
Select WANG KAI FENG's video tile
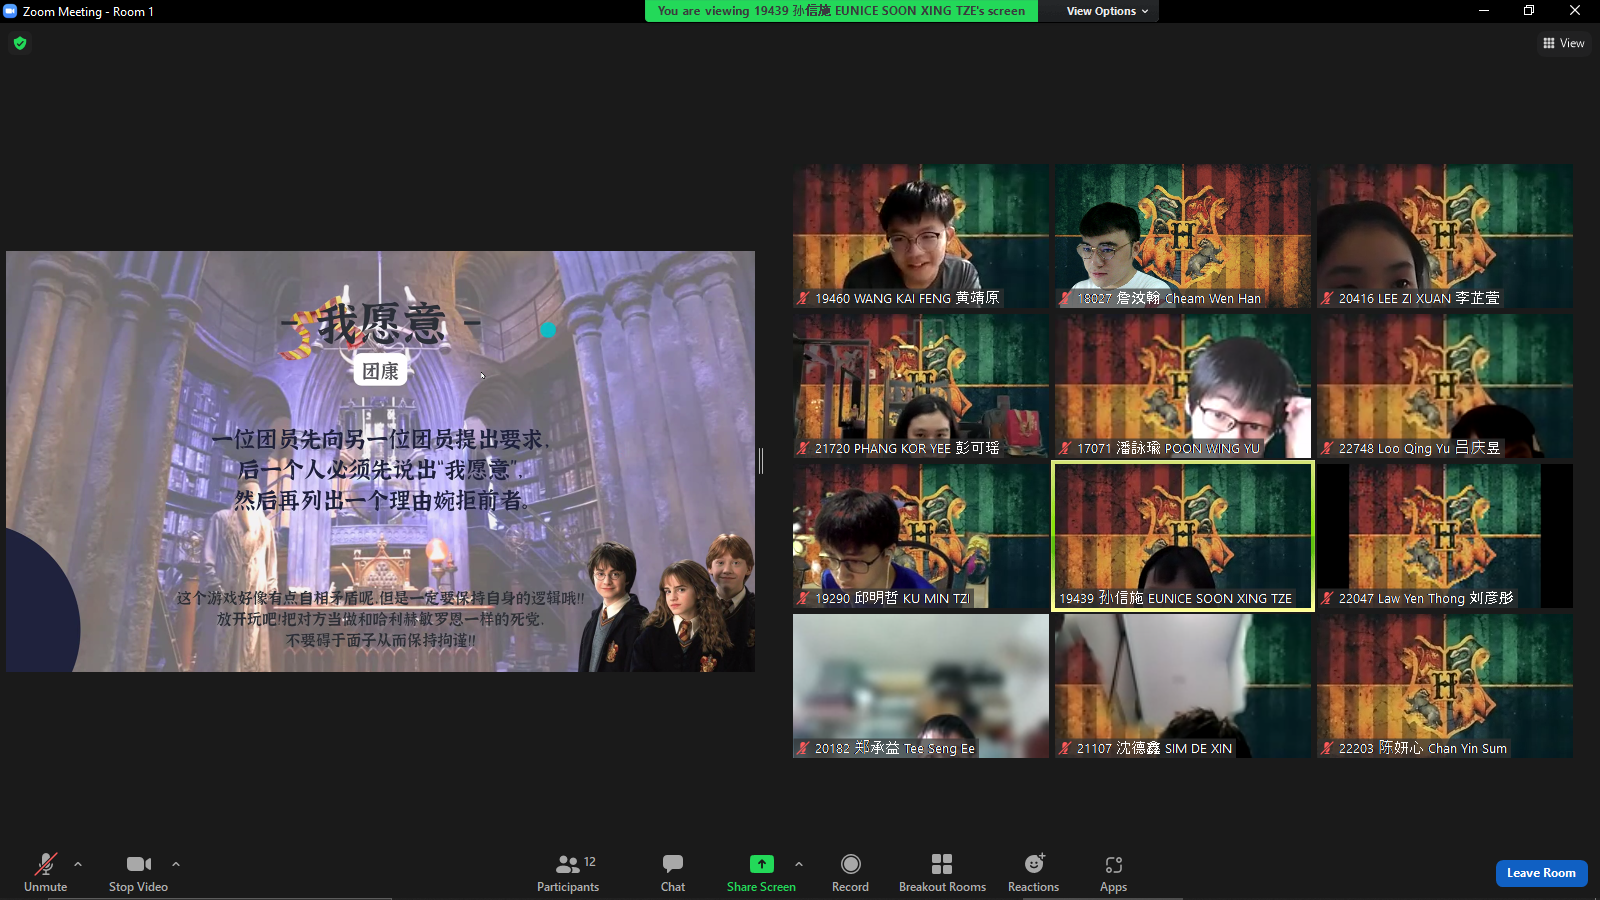tap(921, 236)
